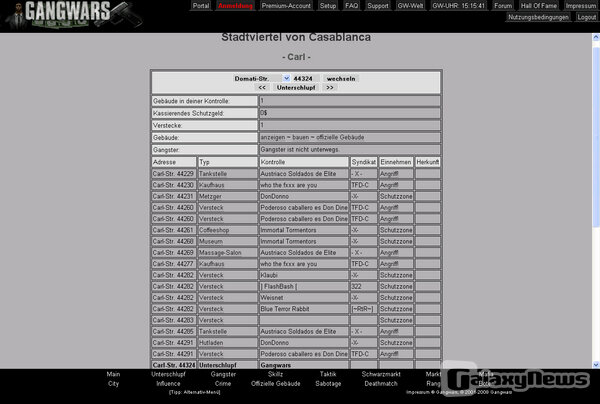Click 'Blue Terror Rabbit' controller name

(x=285, y=309)
